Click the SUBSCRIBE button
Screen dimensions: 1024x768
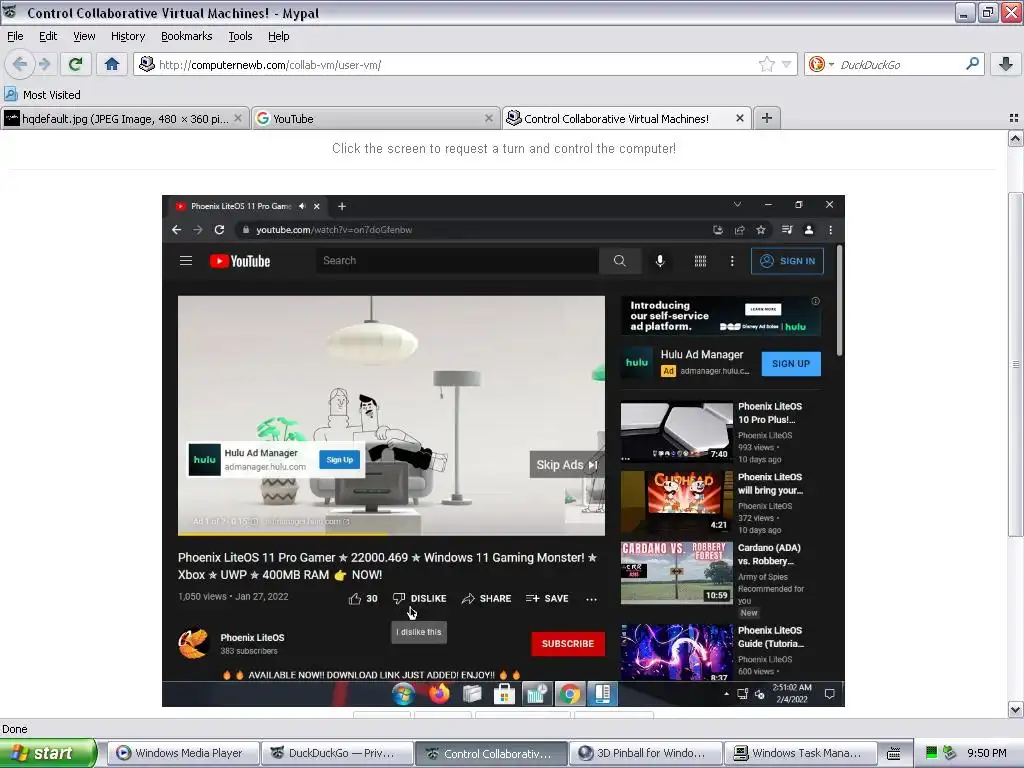[568, 644]
